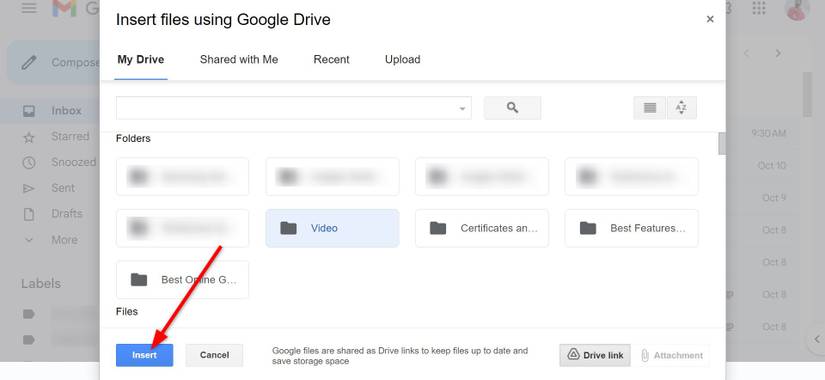Click the Best Online folder icon

pos(139,279)
